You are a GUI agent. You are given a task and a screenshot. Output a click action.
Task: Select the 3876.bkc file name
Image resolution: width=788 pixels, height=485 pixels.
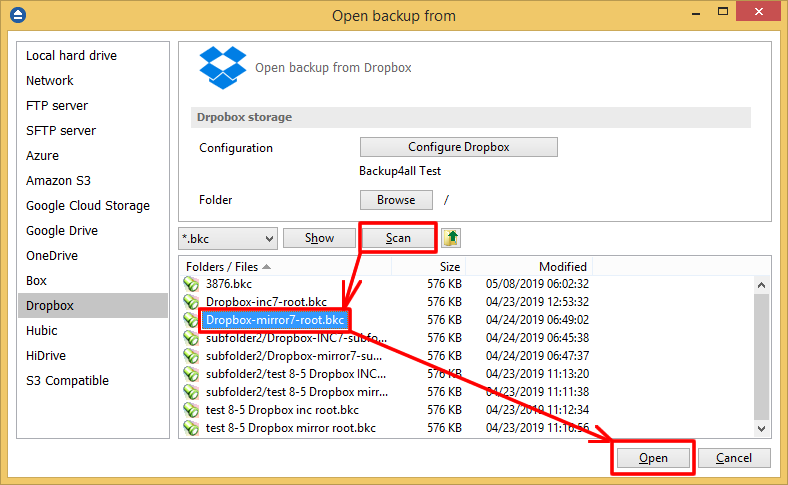pos(229,284)
